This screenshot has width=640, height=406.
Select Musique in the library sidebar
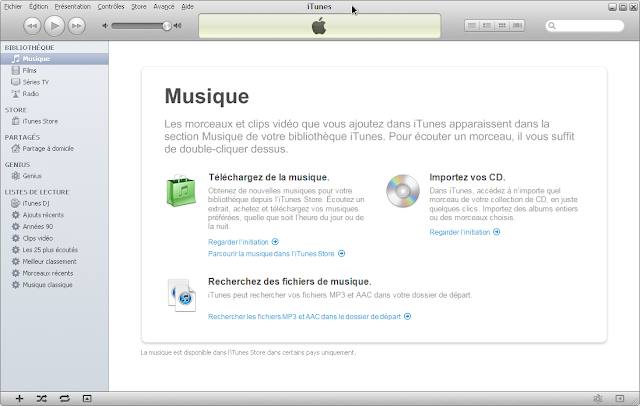[x=54, y=59]
